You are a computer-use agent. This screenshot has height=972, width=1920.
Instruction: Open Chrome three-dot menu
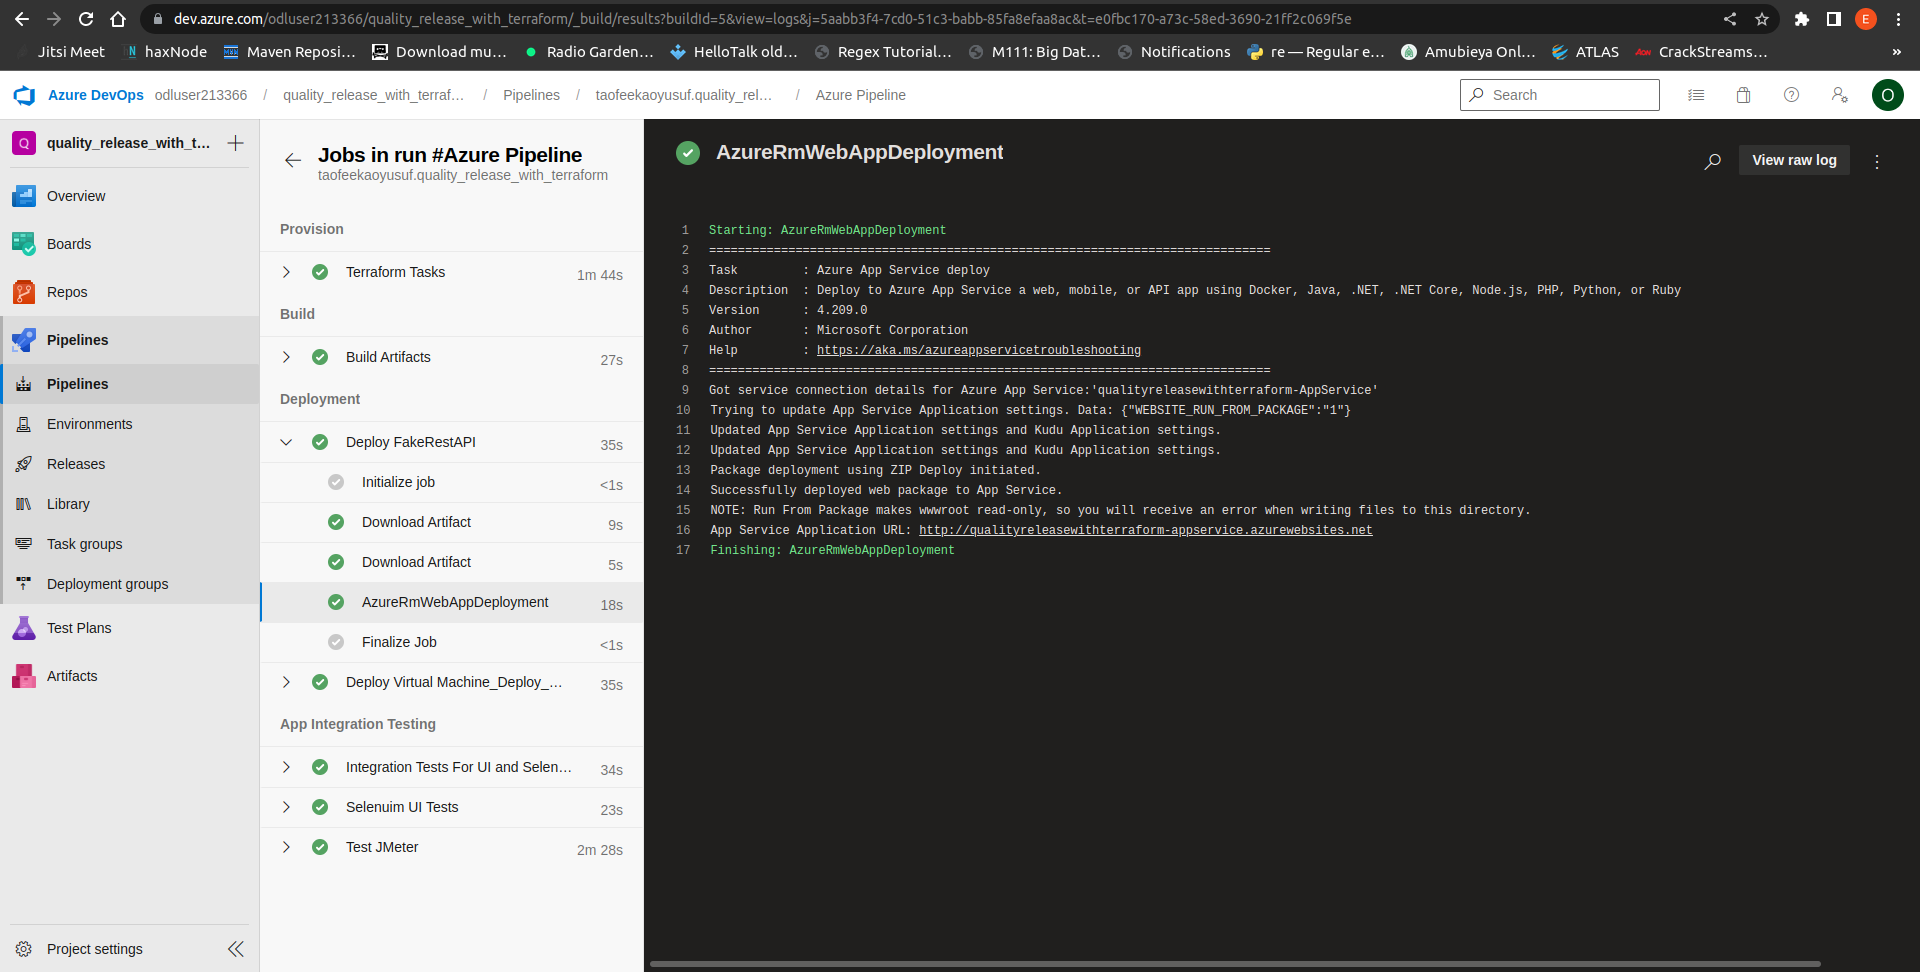click(1898, 19)
